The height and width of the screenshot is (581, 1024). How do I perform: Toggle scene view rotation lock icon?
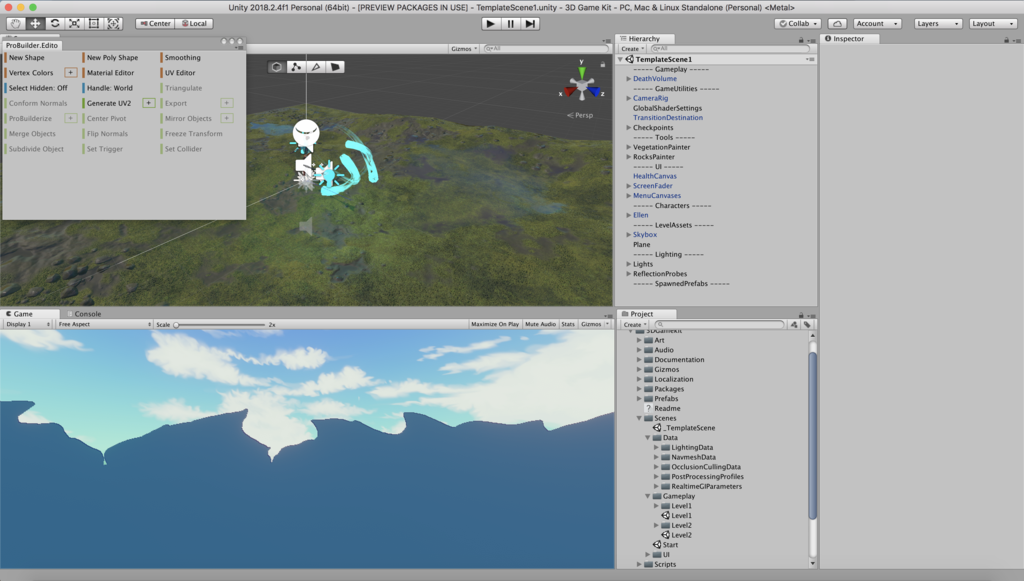pyautogui.click(x=603, y=65)
